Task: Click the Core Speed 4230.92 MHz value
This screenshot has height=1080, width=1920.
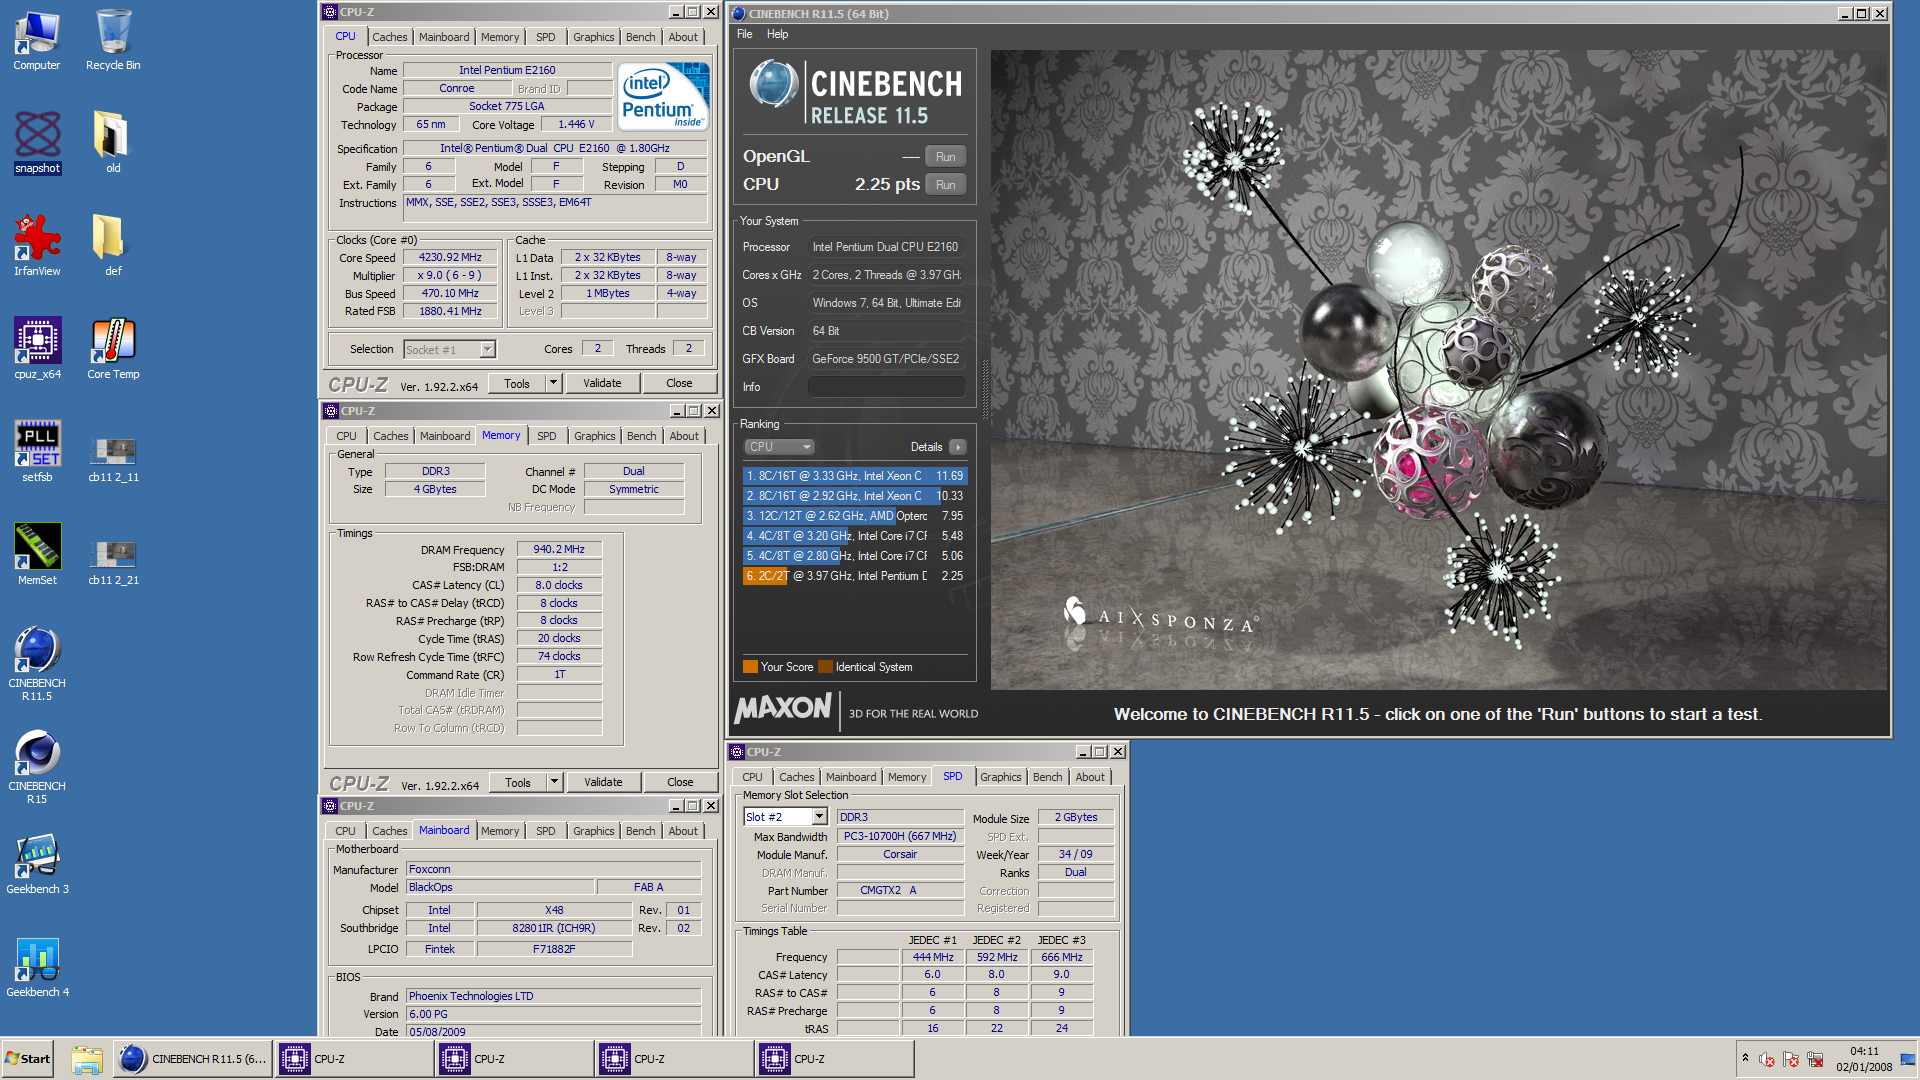Action: click(x=450, y=258)
